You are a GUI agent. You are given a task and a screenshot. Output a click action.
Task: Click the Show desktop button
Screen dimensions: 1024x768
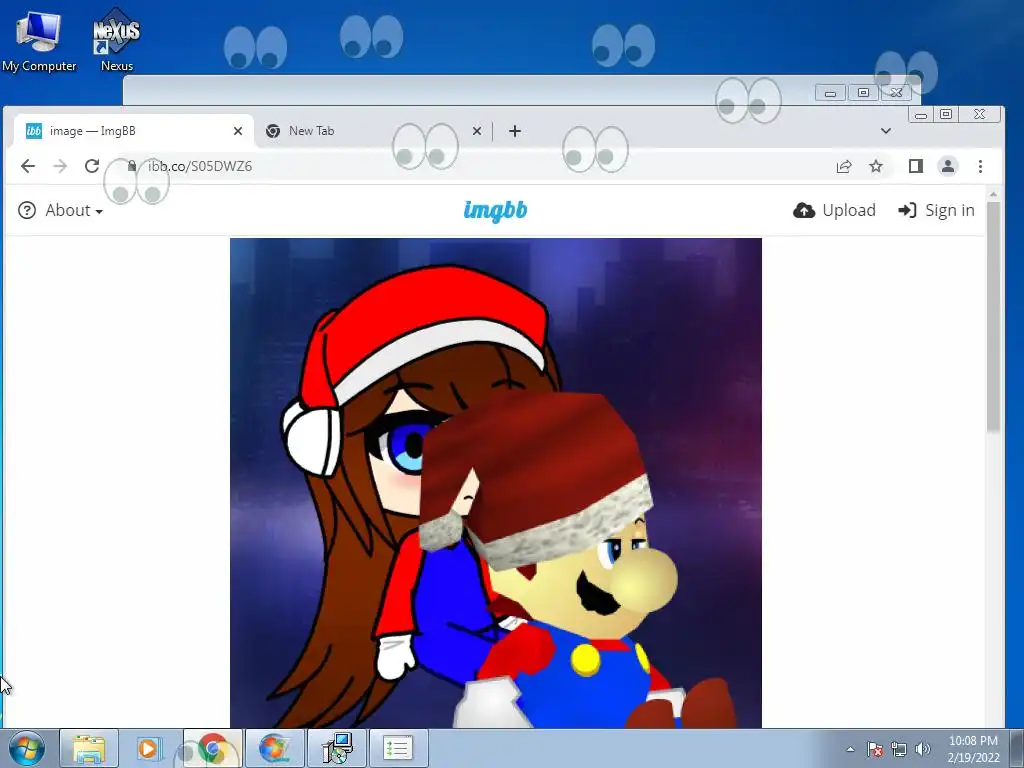click(x=1017, y=748)
